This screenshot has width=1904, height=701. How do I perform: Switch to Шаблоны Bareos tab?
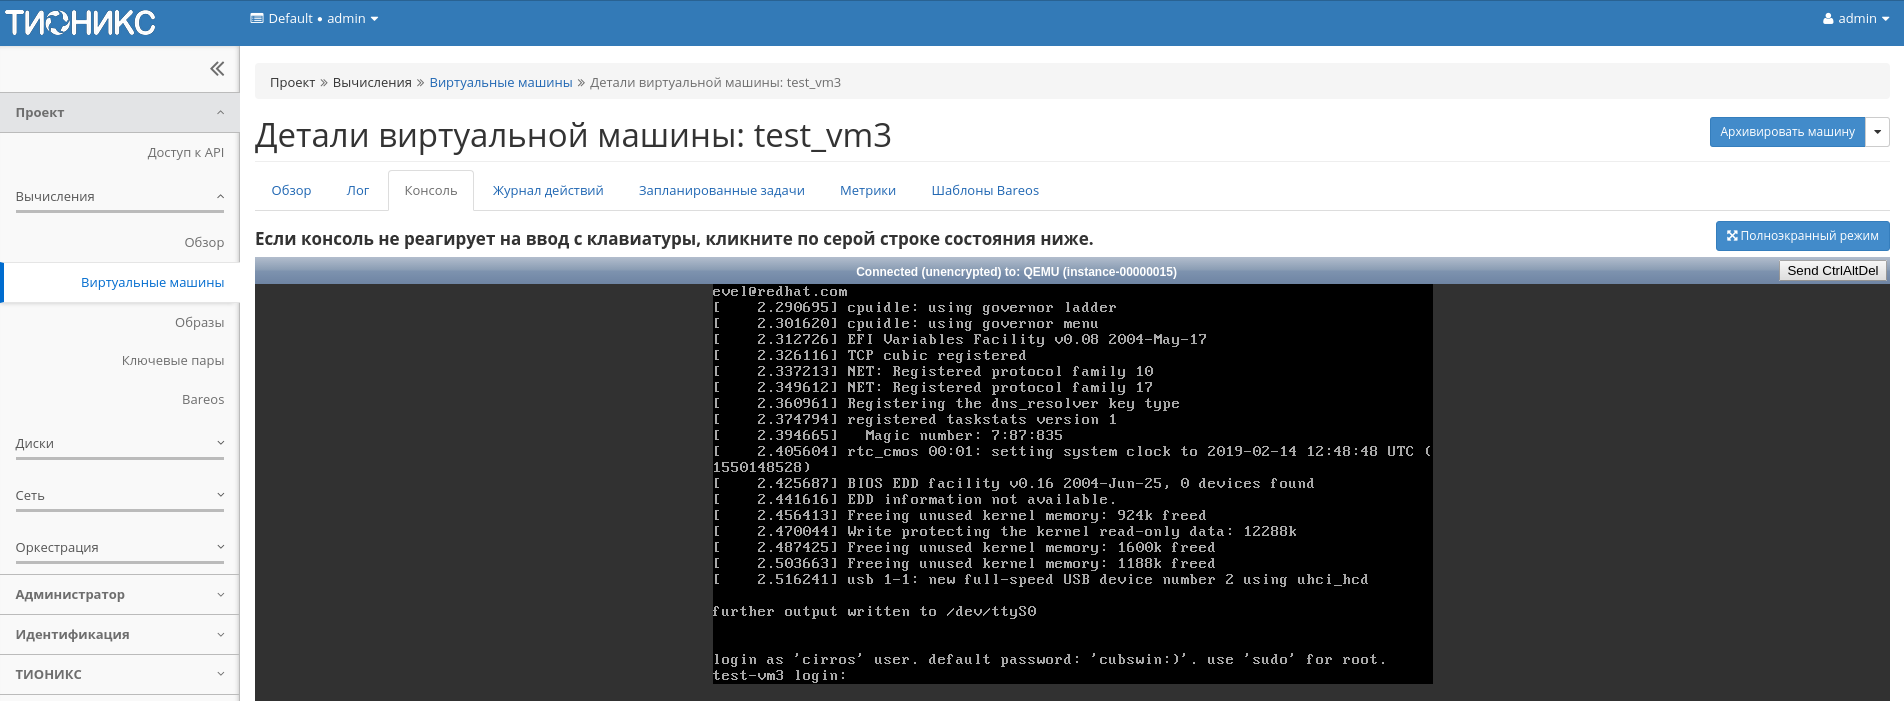click(x=985, y=190)
